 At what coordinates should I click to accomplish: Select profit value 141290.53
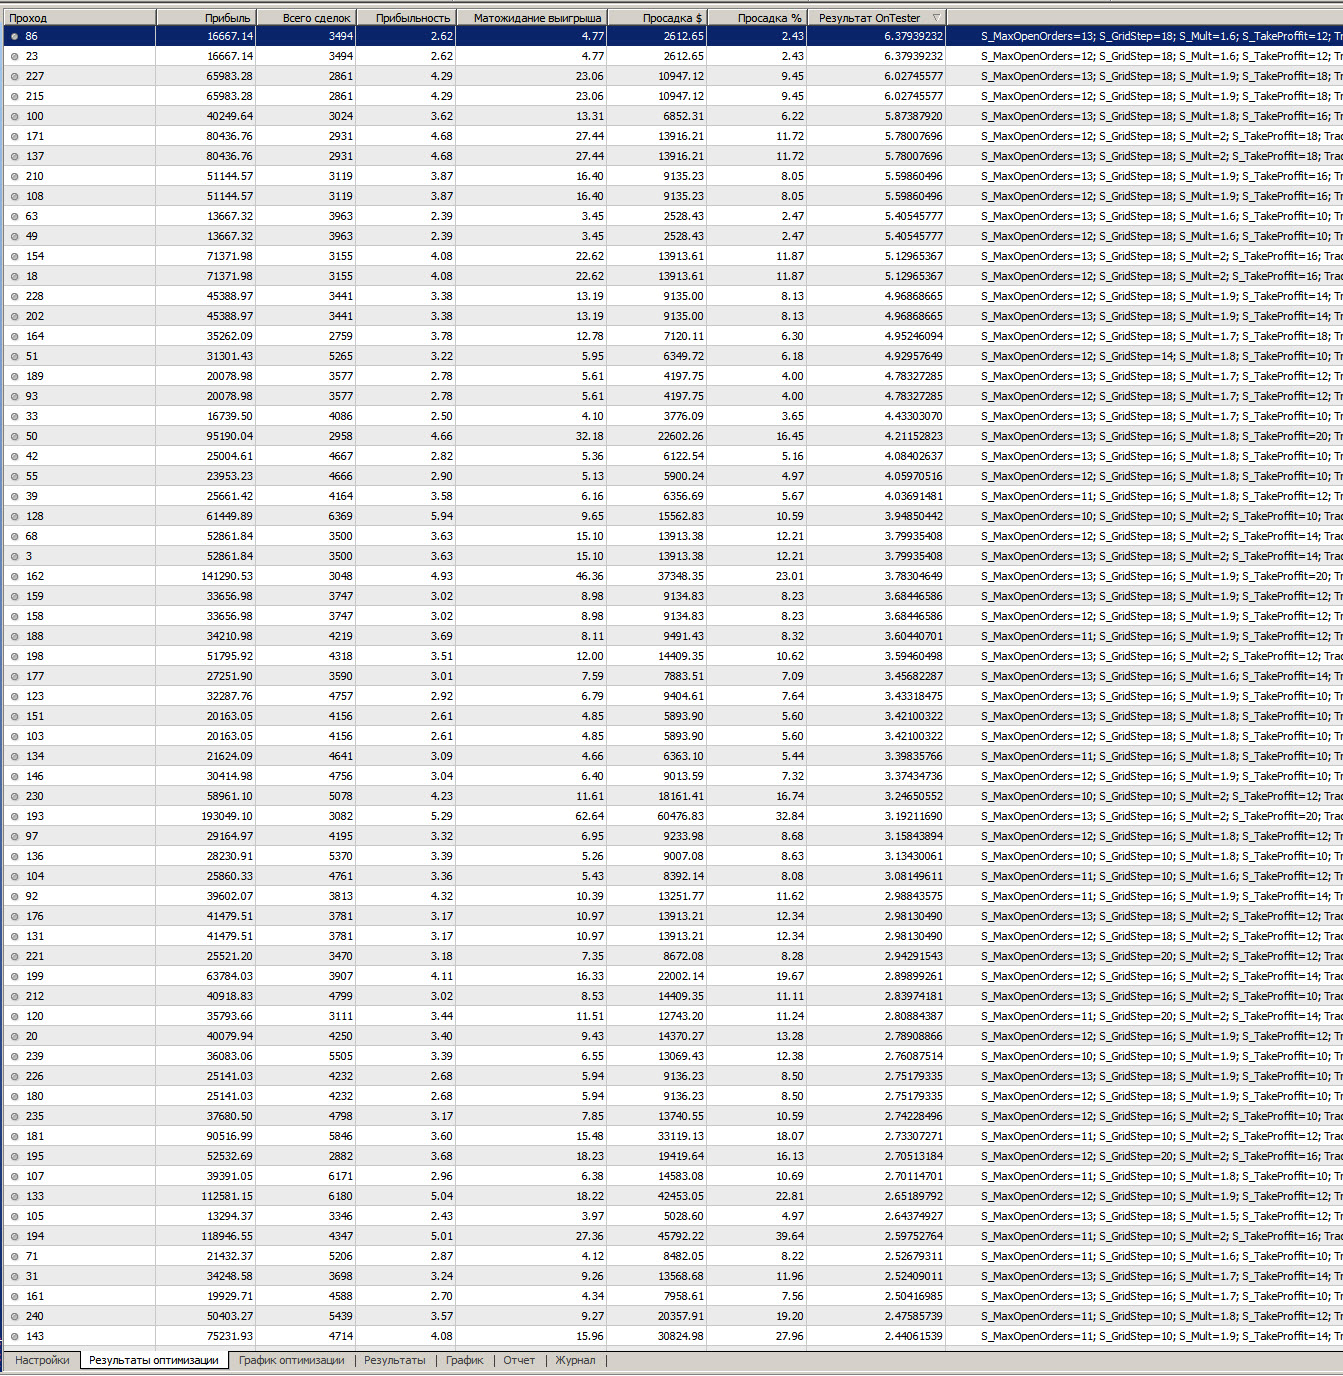coord(227,576)
